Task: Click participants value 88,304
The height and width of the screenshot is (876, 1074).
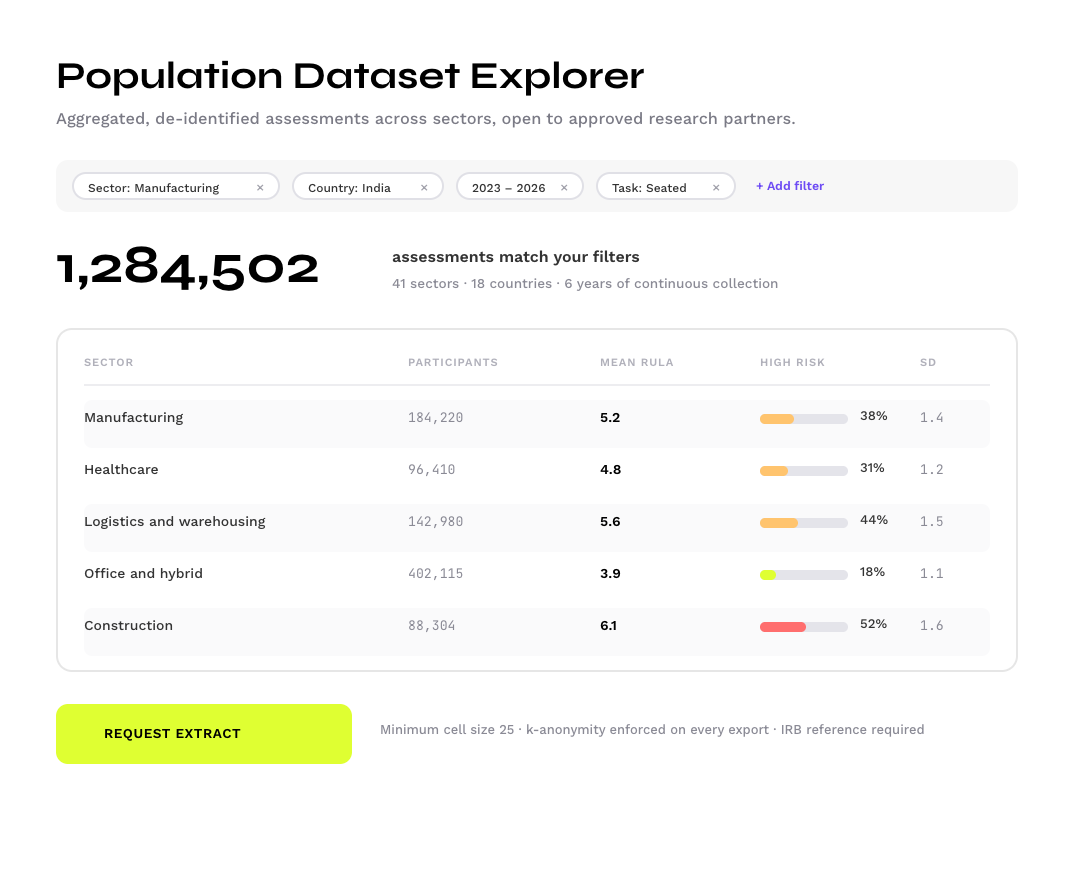Action: click(x=432, y=626)
